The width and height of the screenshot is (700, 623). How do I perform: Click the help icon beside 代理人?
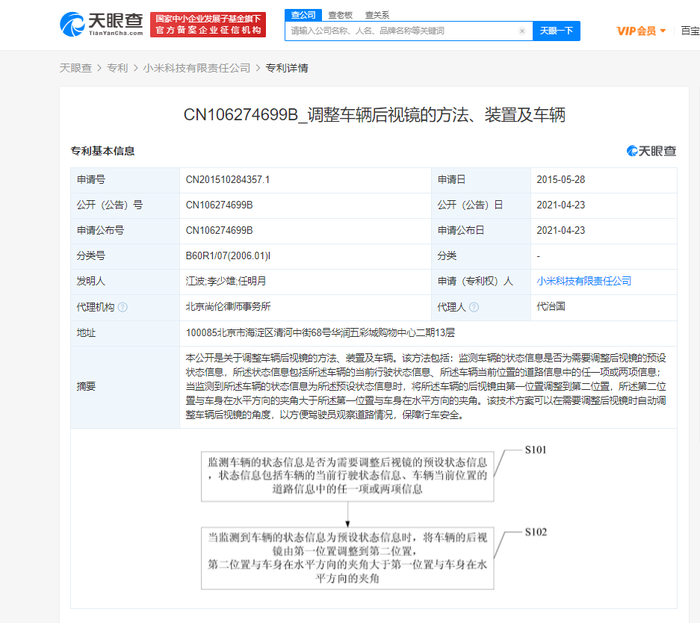[x=474, y=307]
